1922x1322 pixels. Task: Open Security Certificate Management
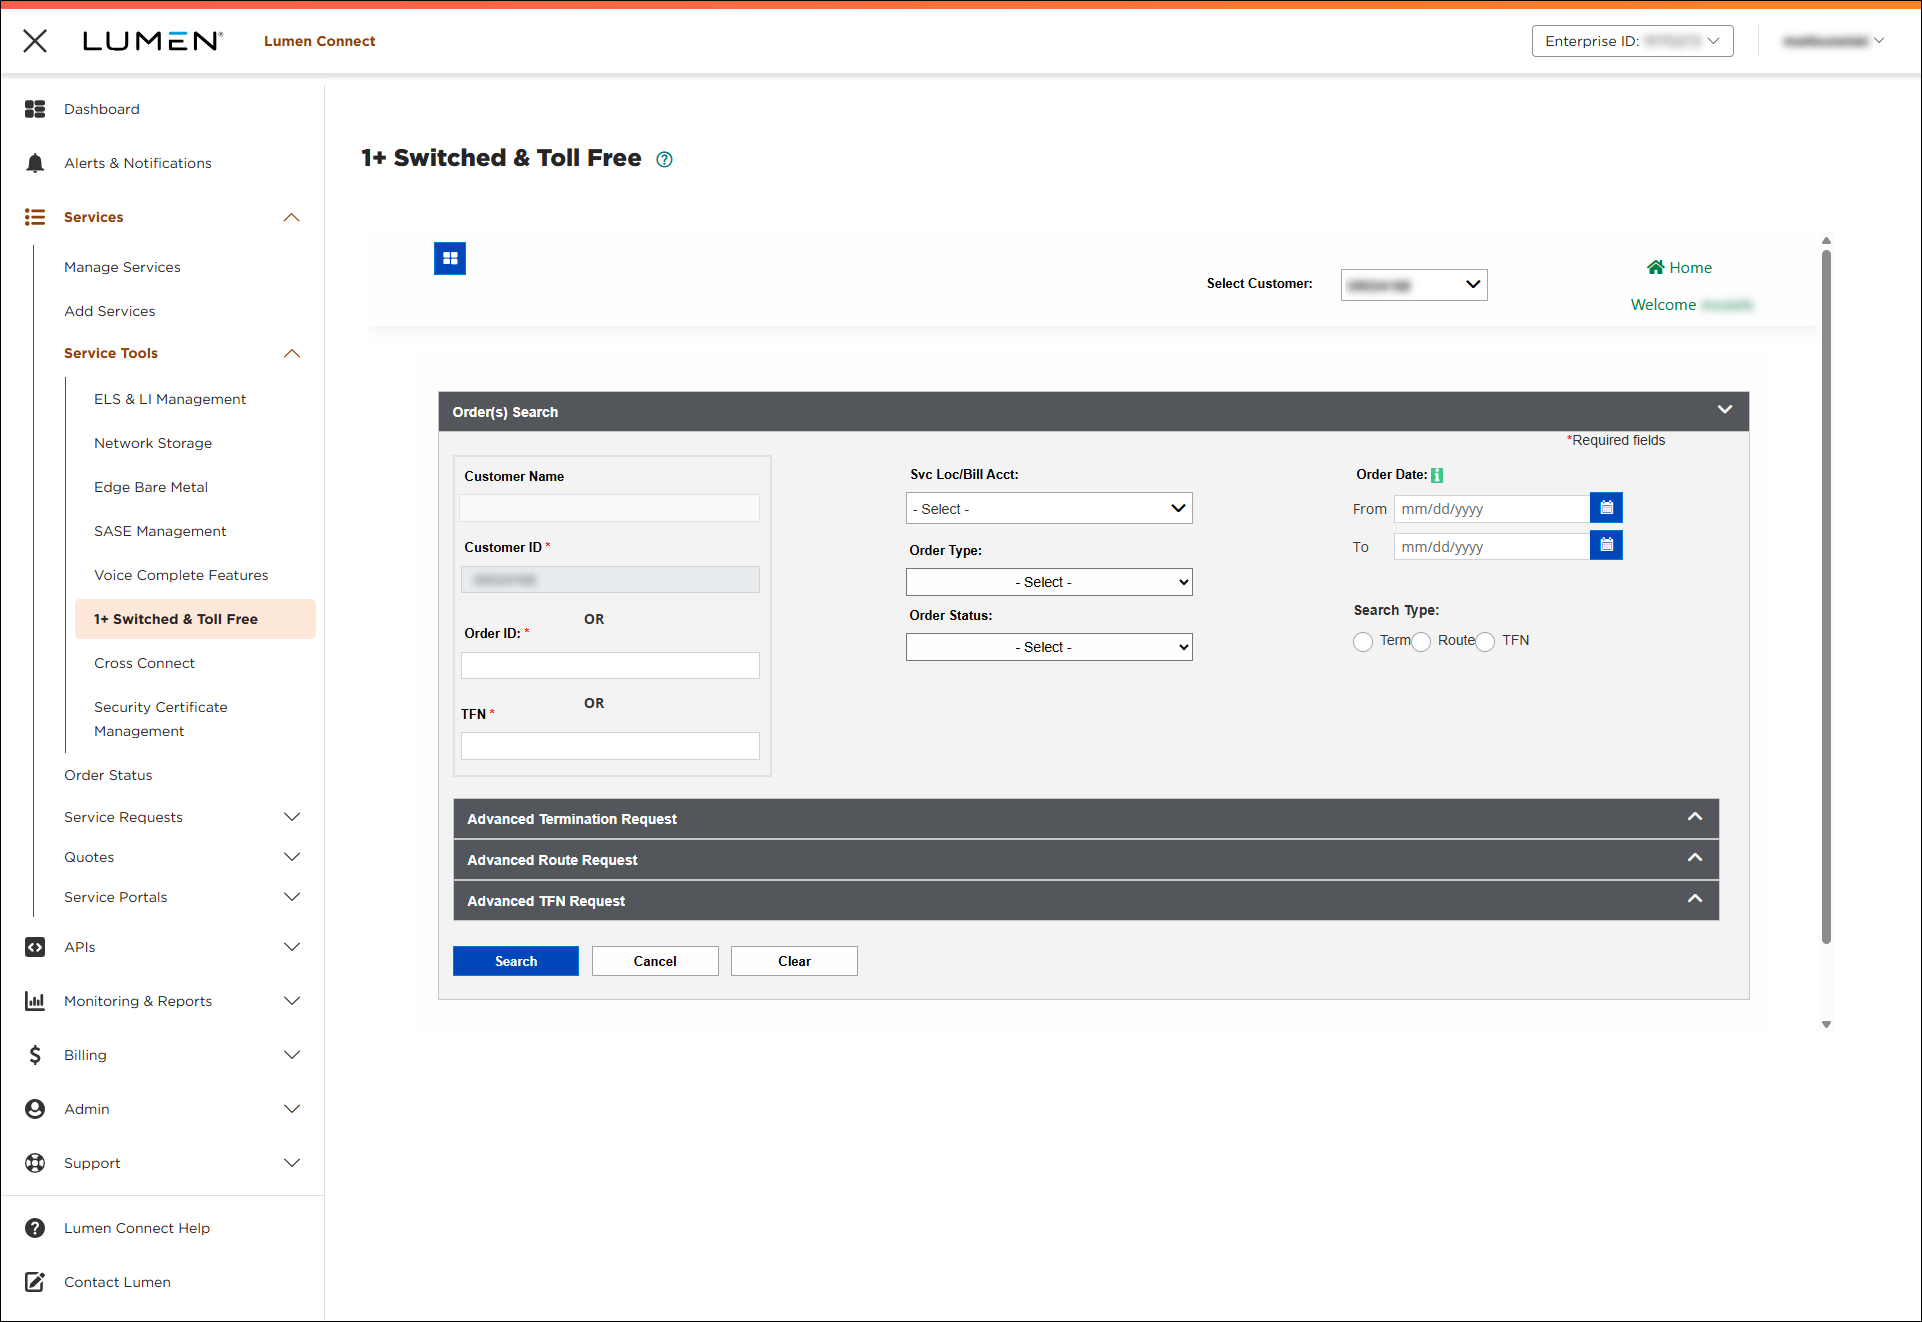[x=161, y=719]
